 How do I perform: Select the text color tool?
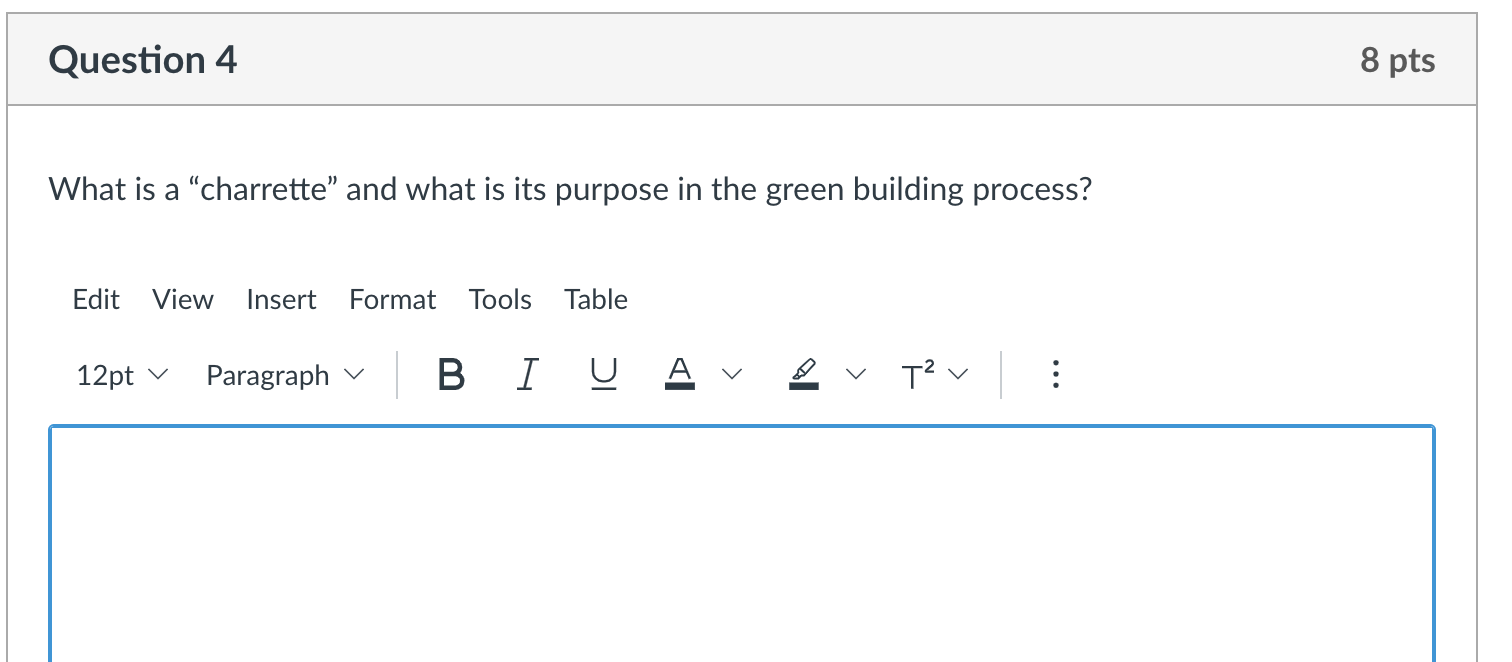(x=679, y=374)
